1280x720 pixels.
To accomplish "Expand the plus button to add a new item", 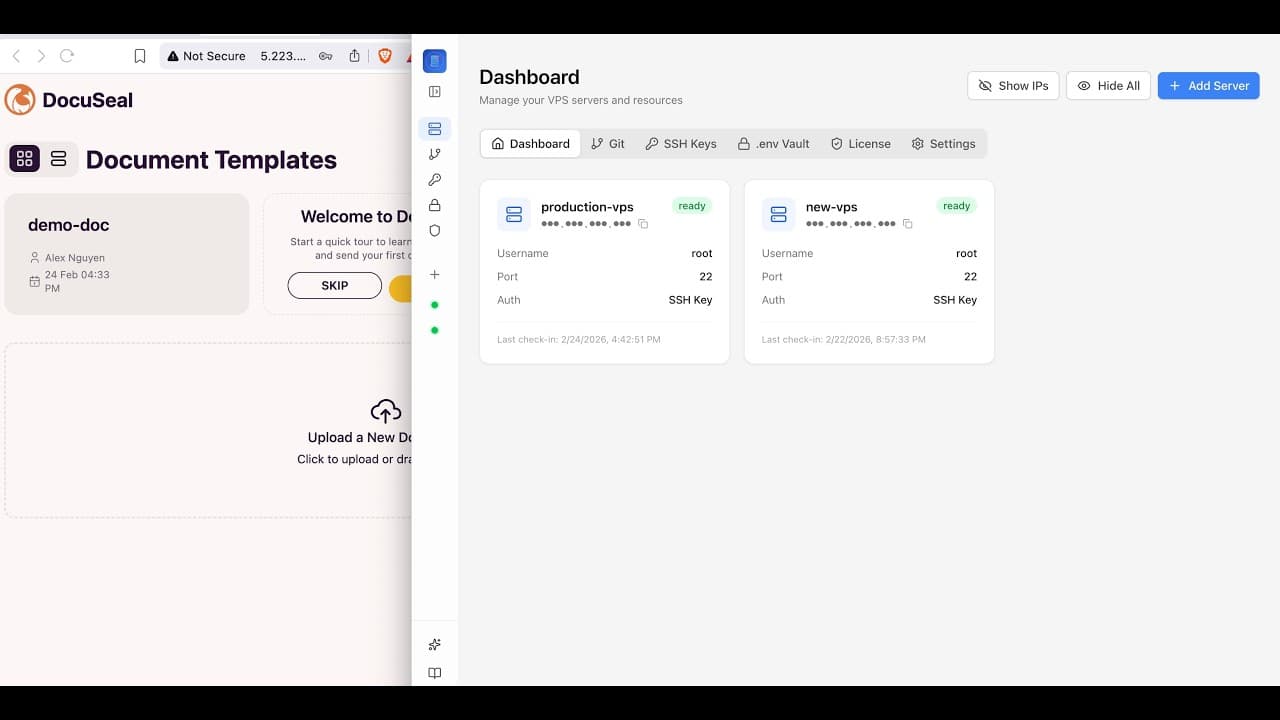I will [x=434, y=274].
